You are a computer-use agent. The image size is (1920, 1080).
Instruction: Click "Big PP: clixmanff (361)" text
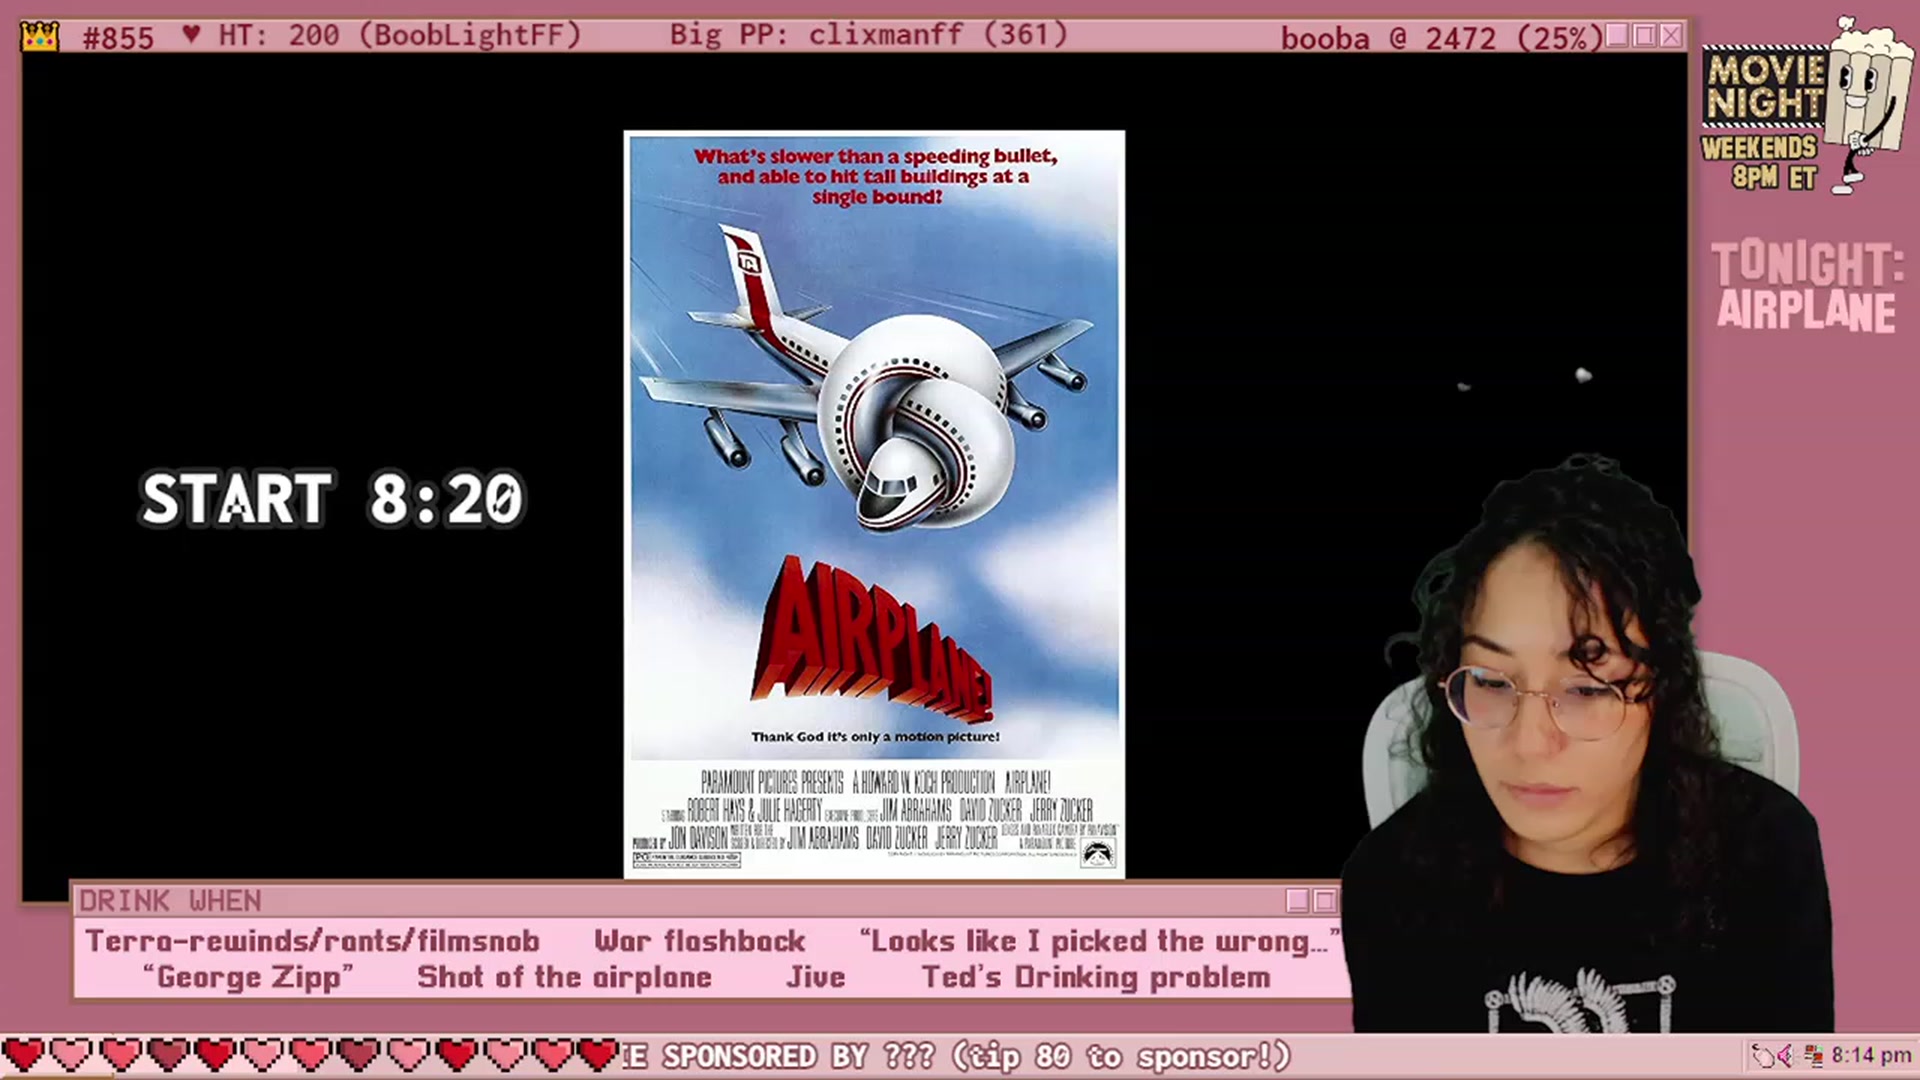[868, 35]
